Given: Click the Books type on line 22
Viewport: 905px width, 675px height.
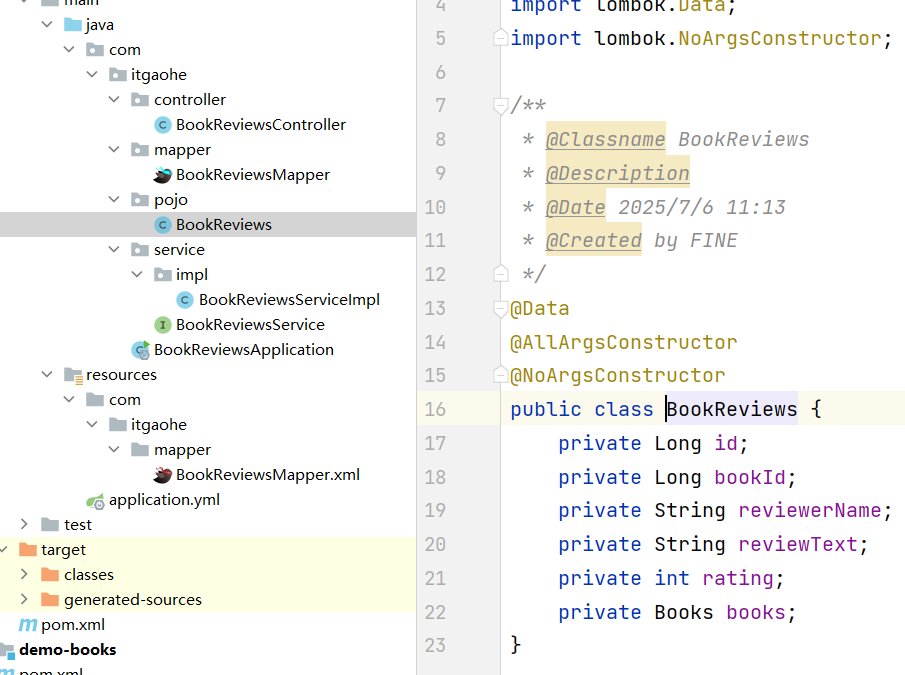Looking at the screenshot, I should pyautogui.click(x=684, y=613).
